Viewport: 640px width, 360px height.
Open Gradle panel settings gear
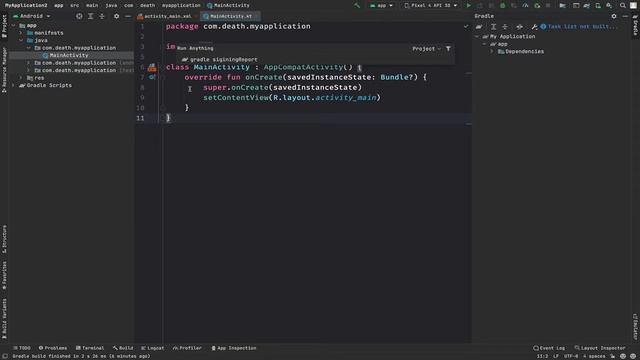click(614, 16)
